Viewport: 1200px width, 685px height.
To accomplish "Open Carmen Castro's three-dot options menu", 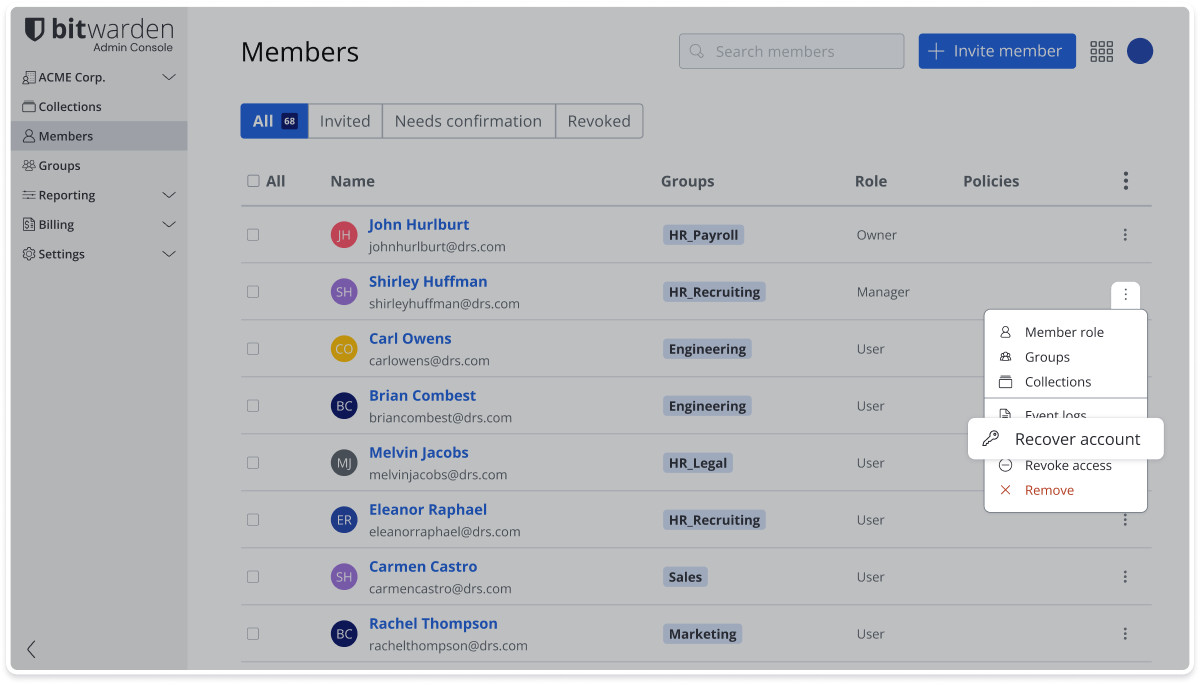I will 1125,577.
